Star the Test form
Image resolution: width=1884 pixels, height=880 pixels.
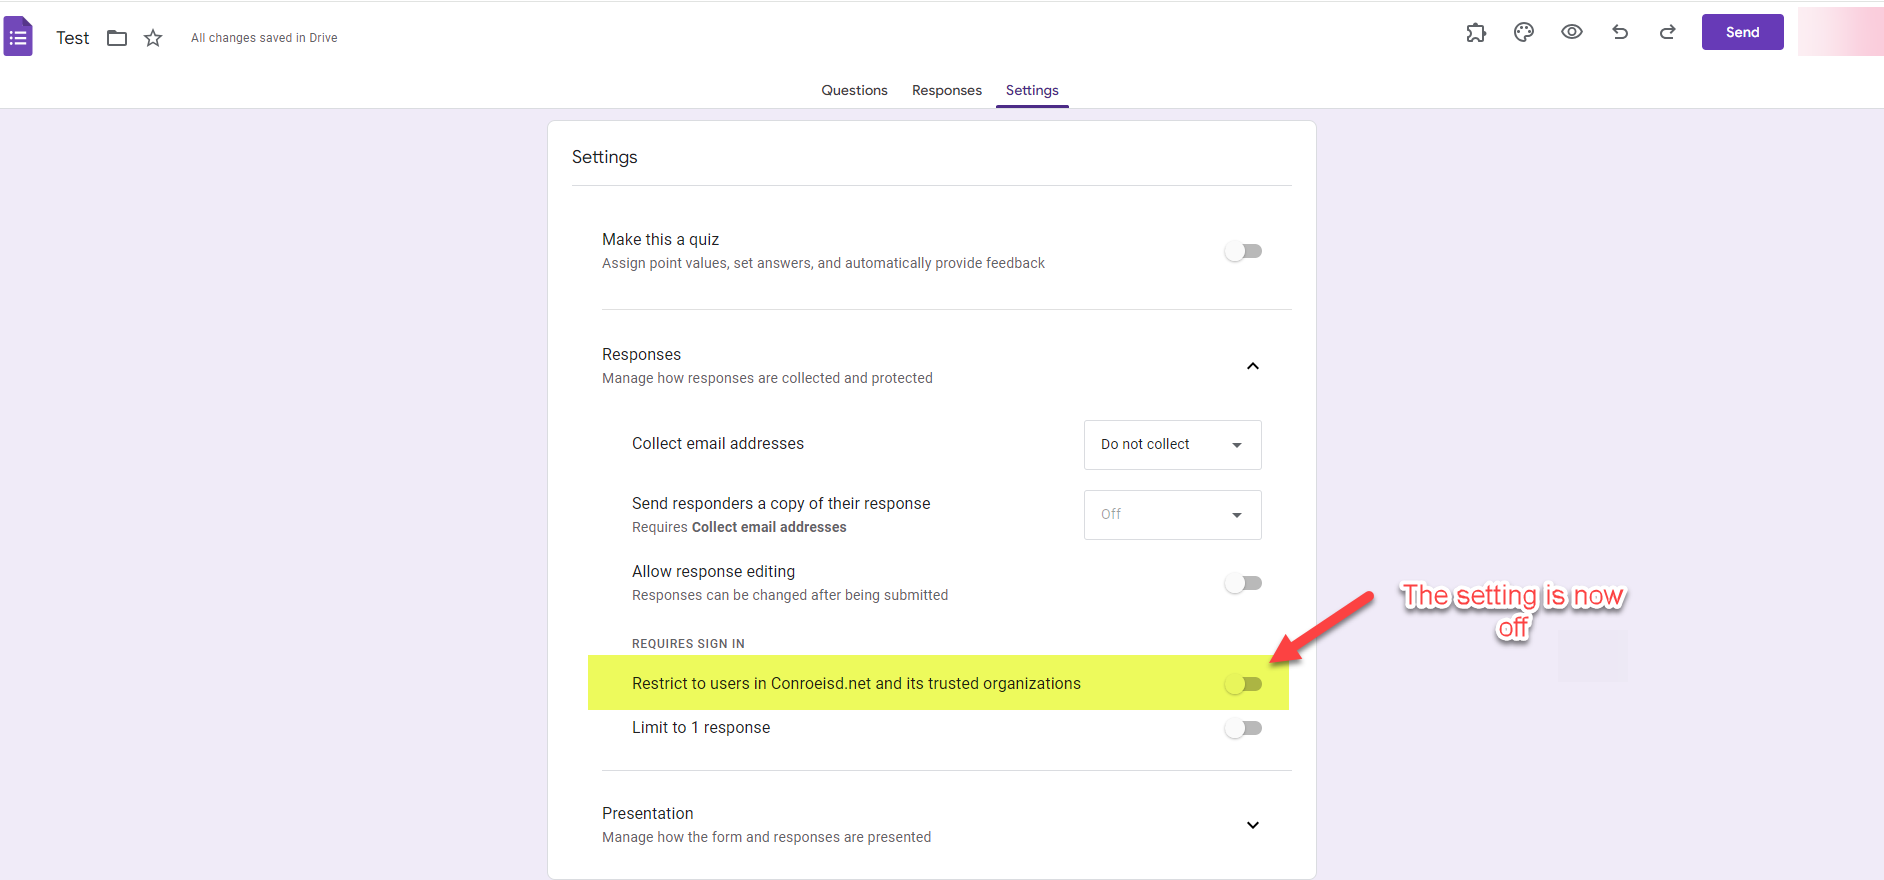click(x=153, y=38)
